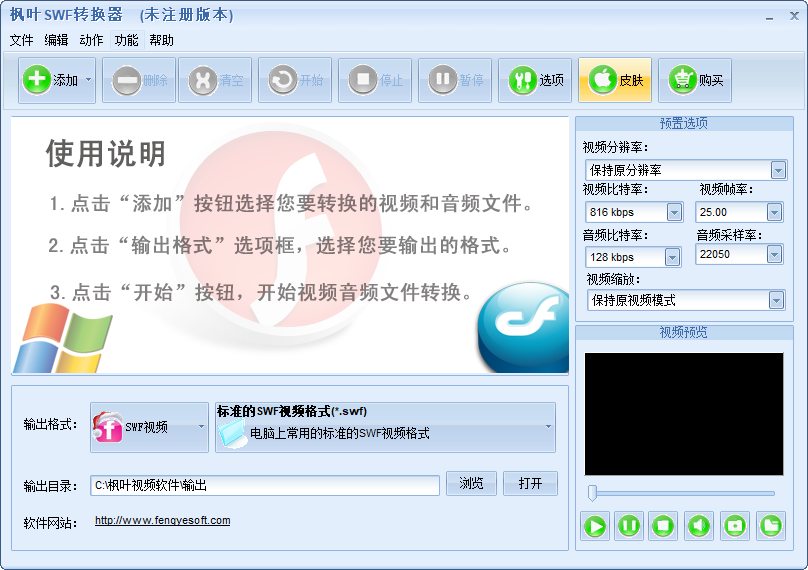Click the Stop (停止) toolbar button
The image size is (808, 570).
coord(375,80)
